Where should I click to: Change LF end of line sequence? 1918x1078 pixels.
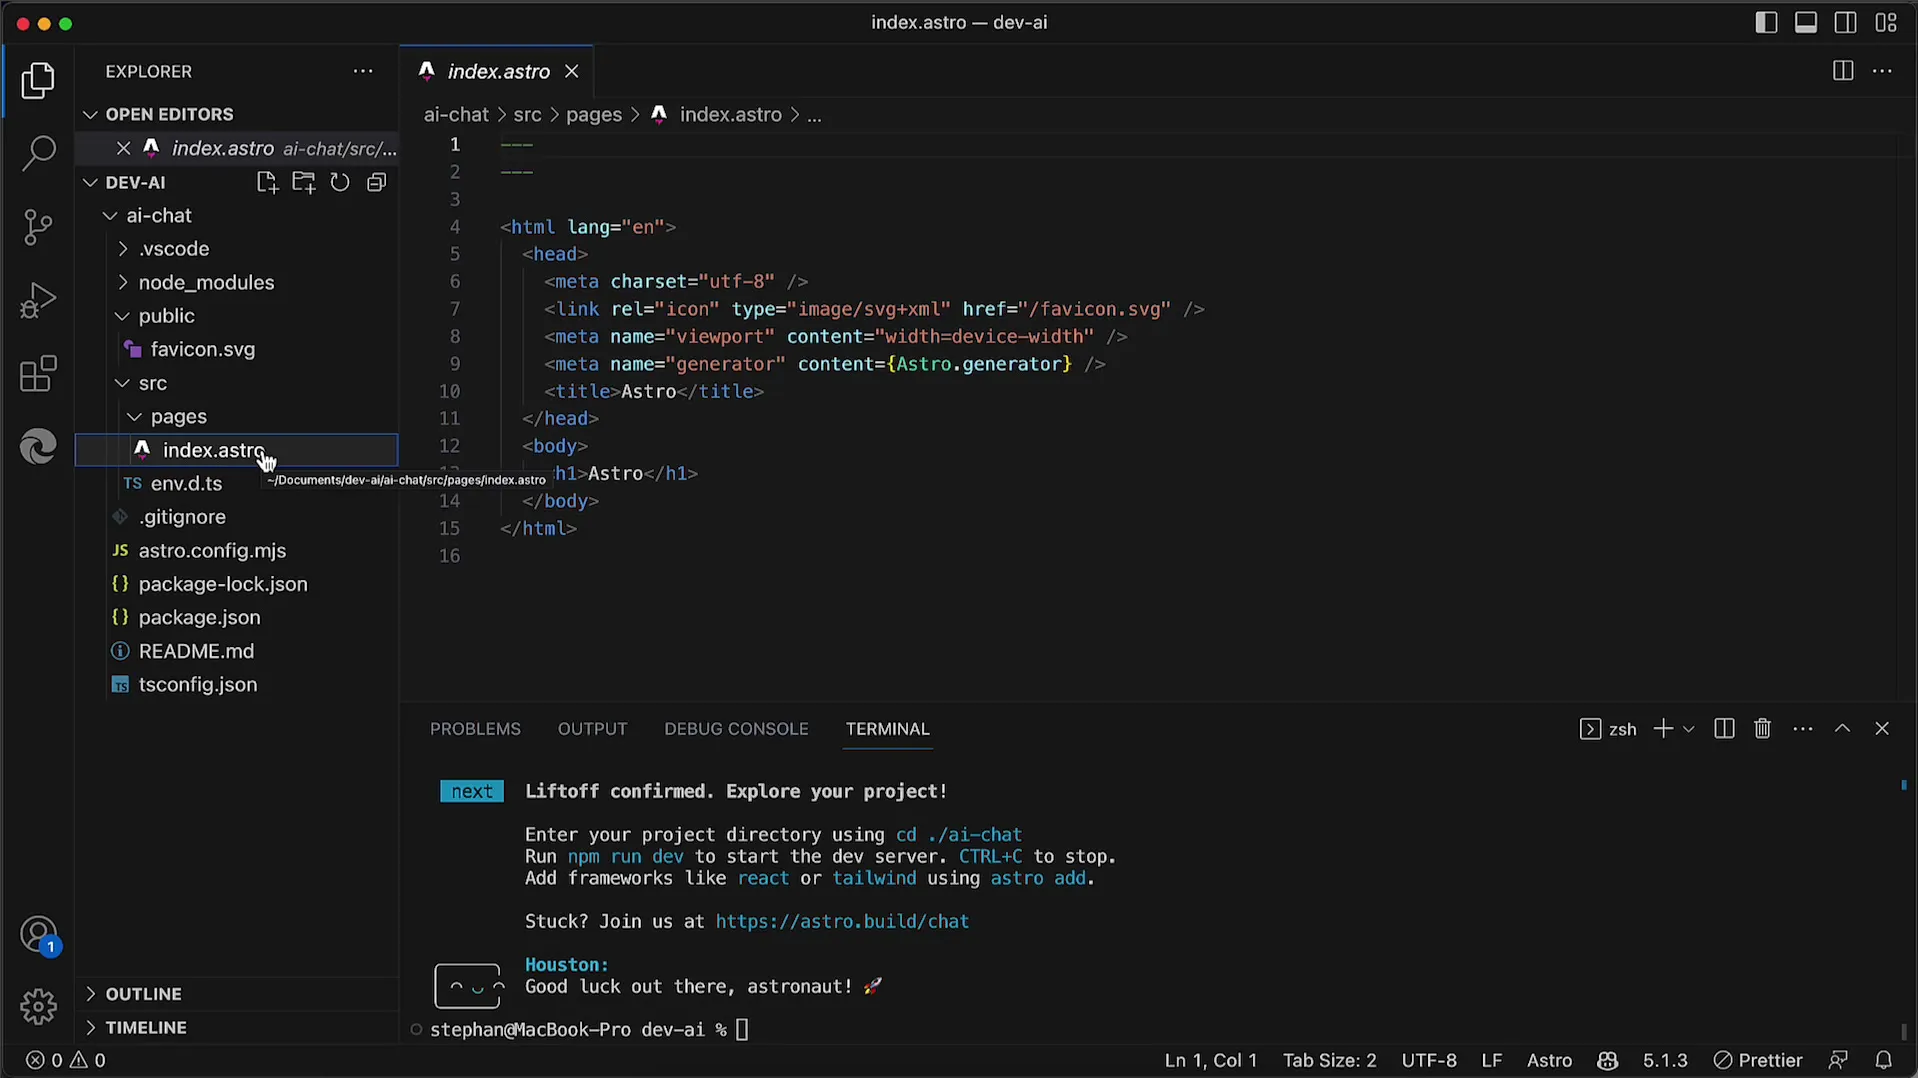[1491, 1060]
